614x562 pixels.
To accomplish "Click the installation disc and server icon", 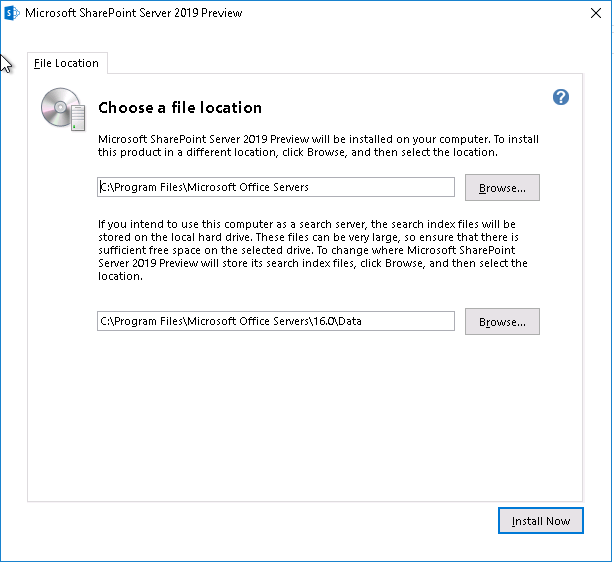I will pyautogui.click(x=63, y=109).
